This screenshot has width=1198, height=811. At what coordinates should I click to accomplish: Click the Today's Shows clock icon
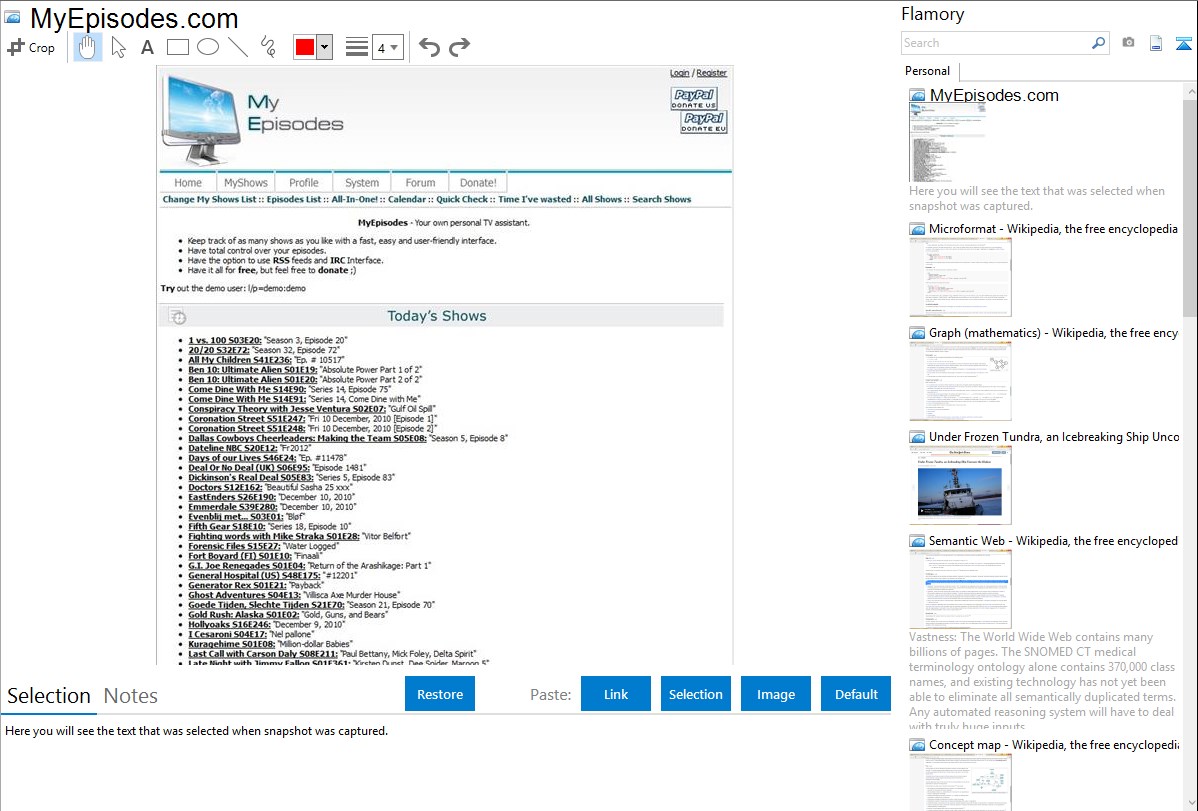pyautogui.click(x=177, y=316)
